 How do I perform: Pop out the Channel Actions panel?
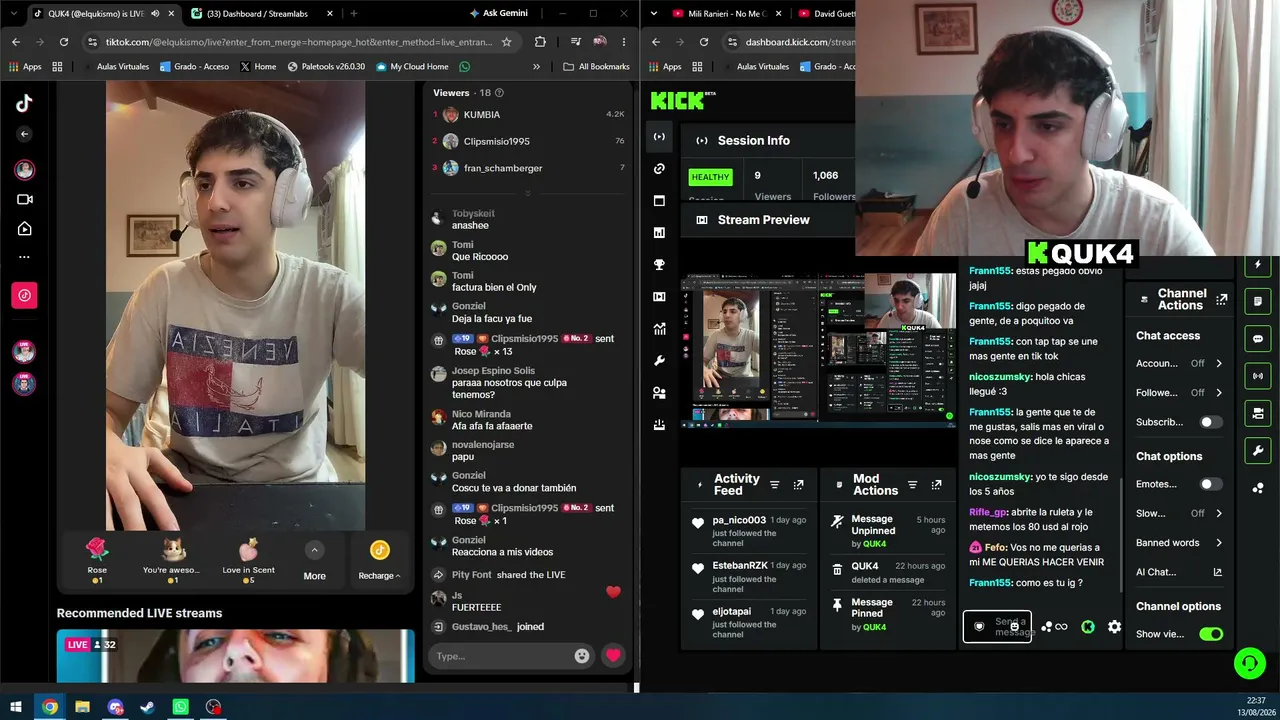[1221, 299]
